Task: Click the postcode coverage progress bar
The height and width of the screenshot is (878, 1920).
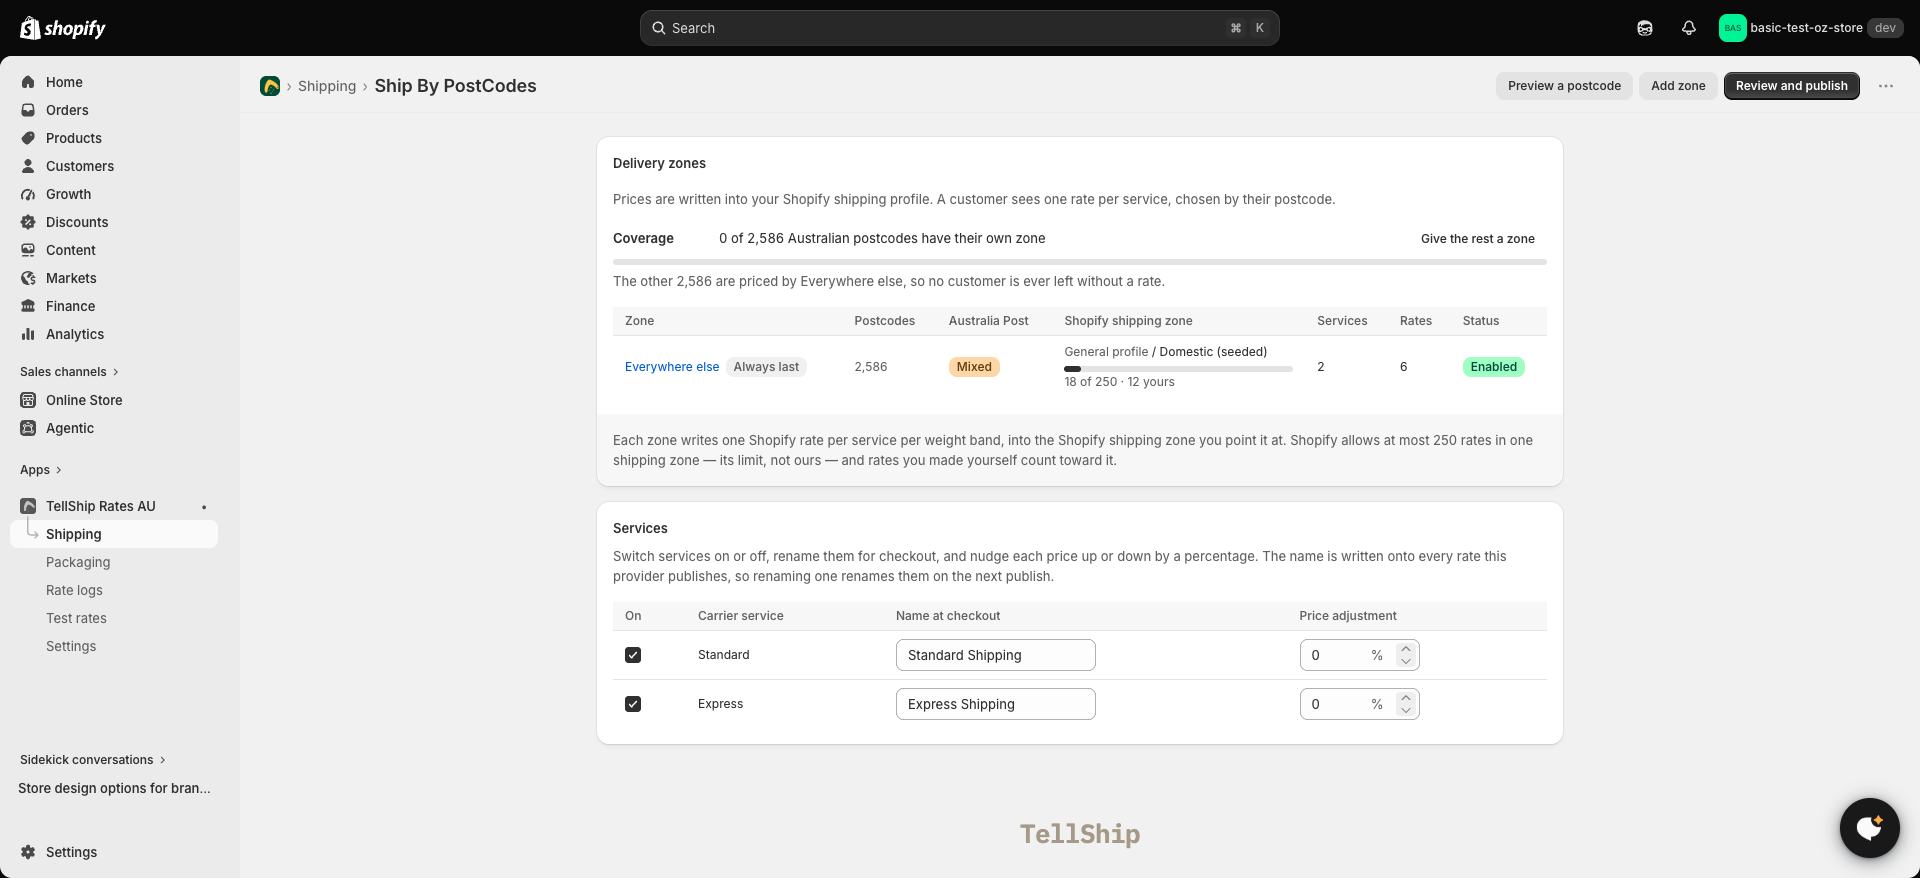Action: pyautogui.click(x=1080, y=262)
